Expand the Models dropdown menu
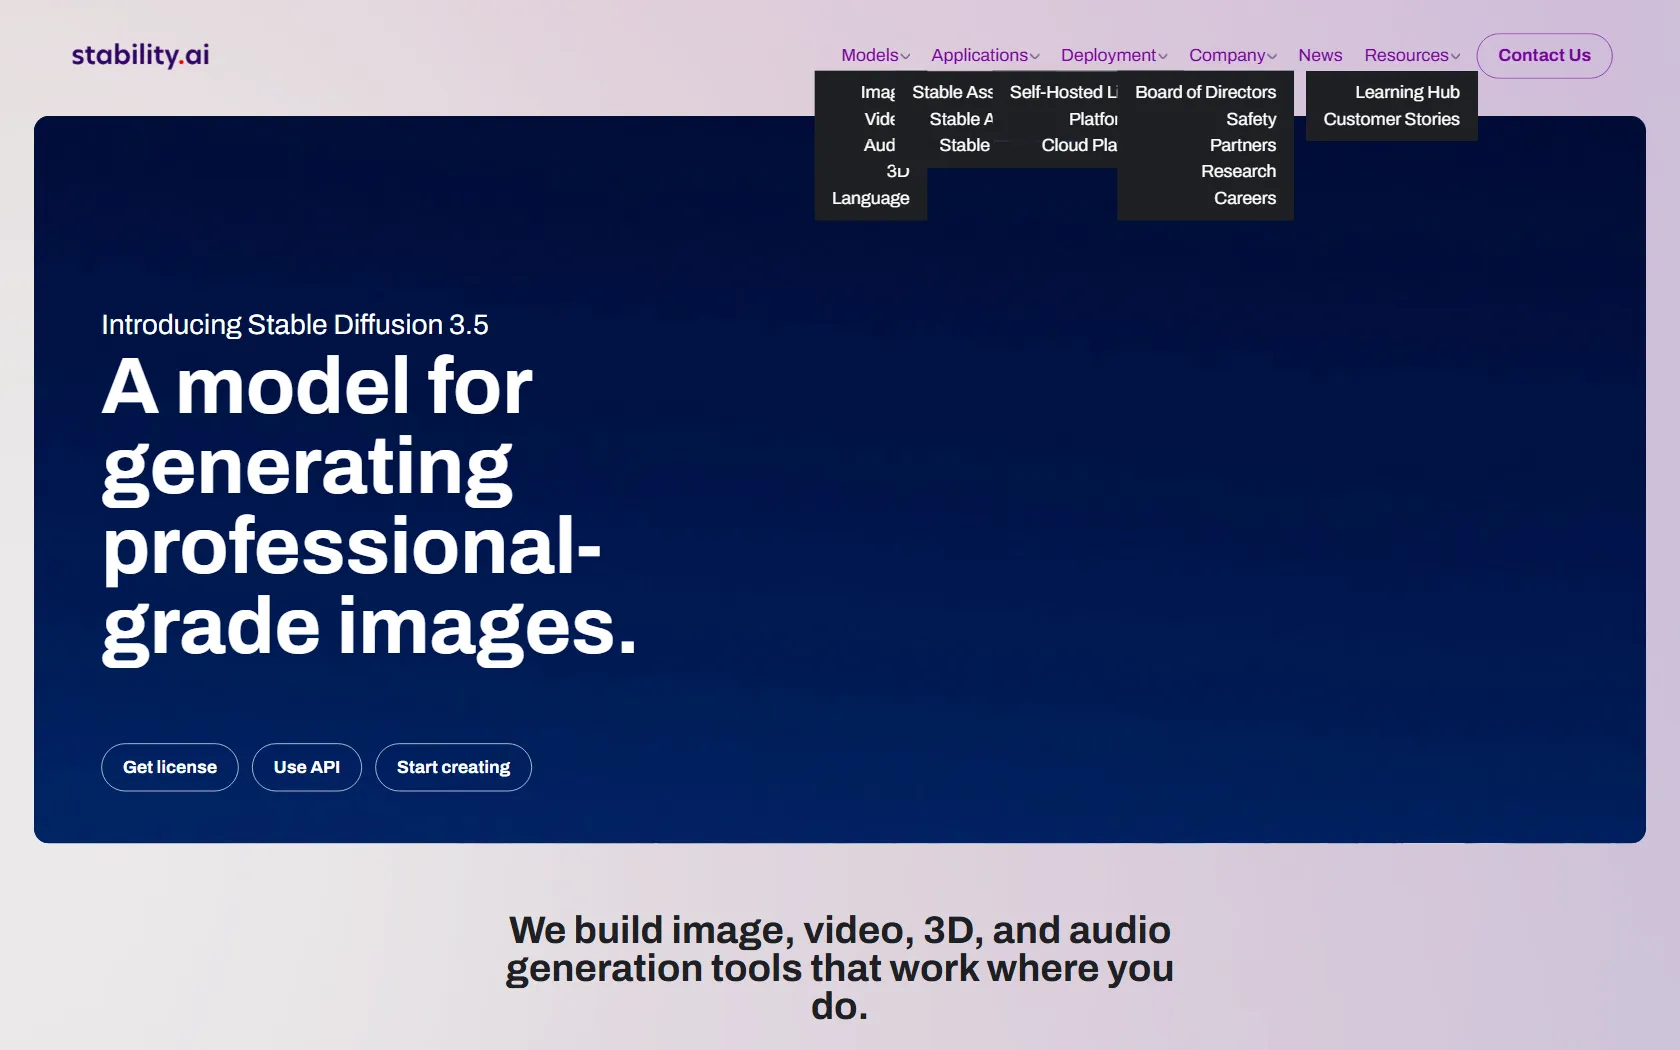 (875, 55)
